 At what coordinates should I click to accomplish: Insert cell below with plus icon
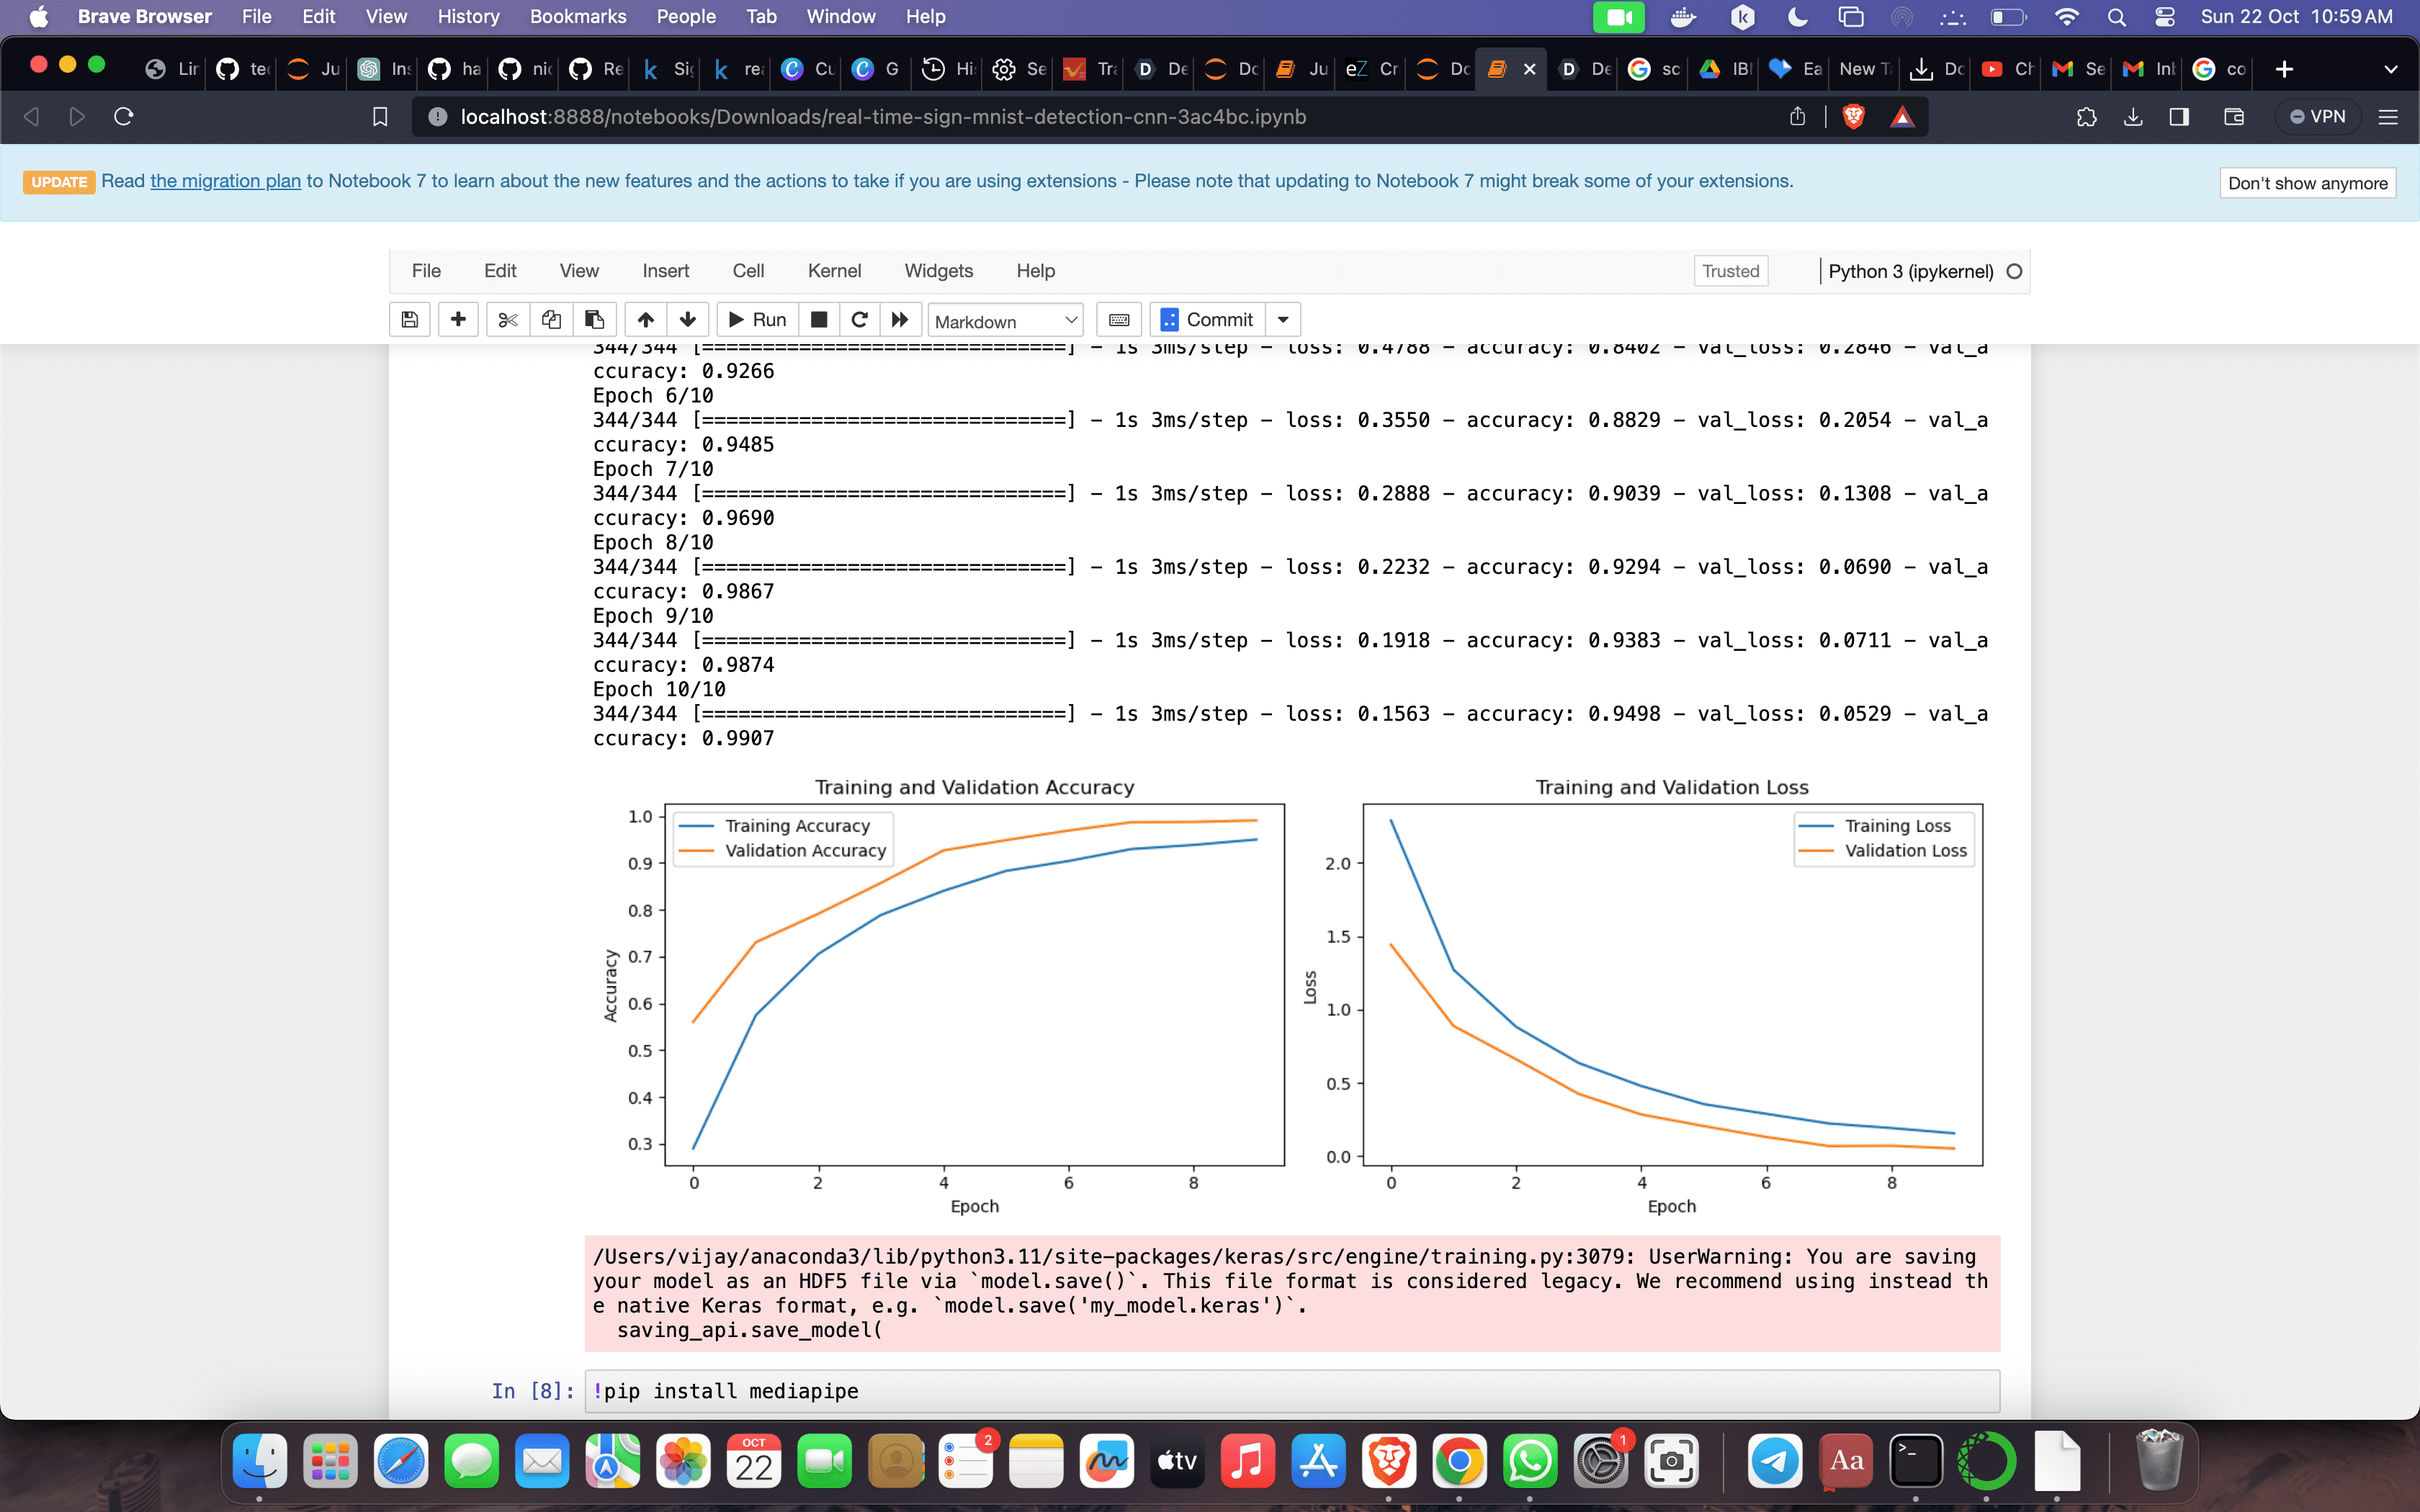(458, 320)
